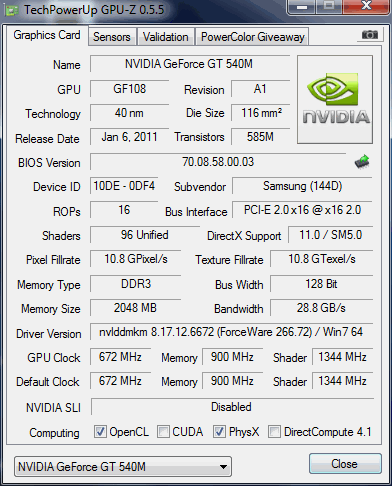Select the Graphics Card tab

click(x=47, y=35)
